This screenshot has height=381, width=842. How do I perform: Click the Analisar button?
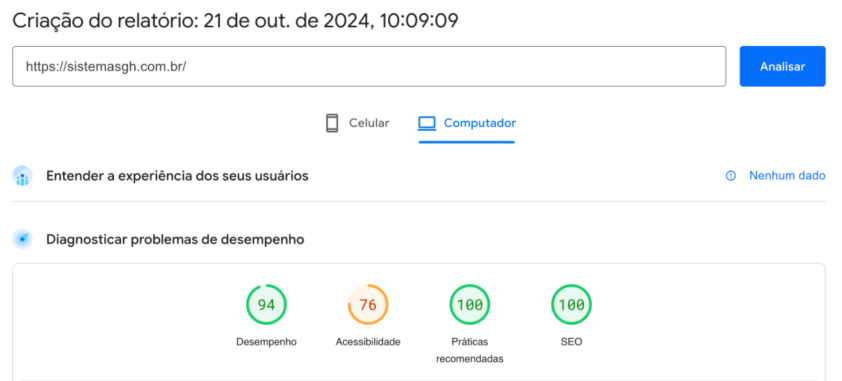tap(782, 67)
